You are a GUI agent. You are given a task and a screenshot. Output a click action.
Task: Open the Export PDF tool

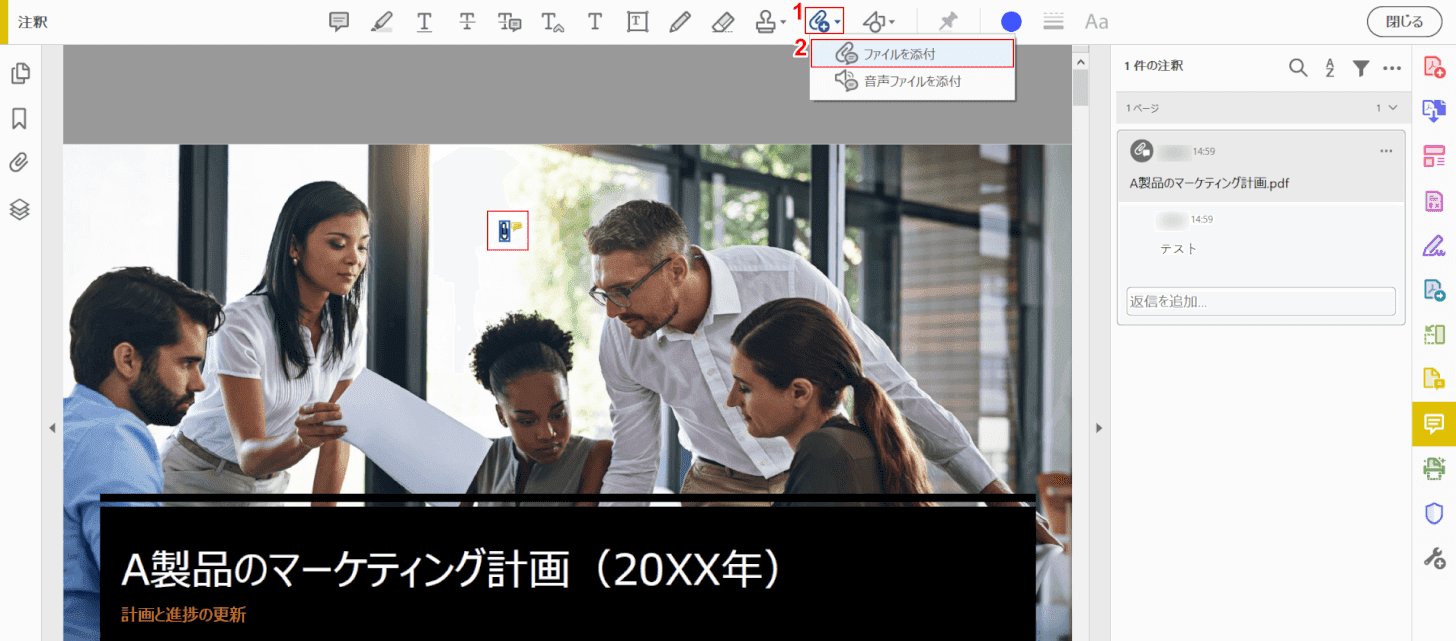point(1434,111)
